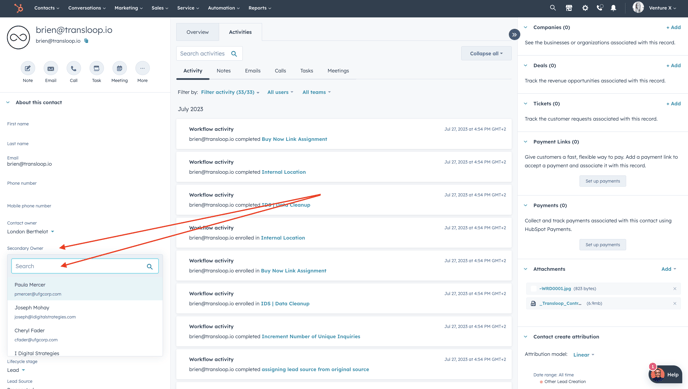Collapse the Companies (0) section
The height and width of the screenshot is (389, 688).
click(x=526, y=27)
